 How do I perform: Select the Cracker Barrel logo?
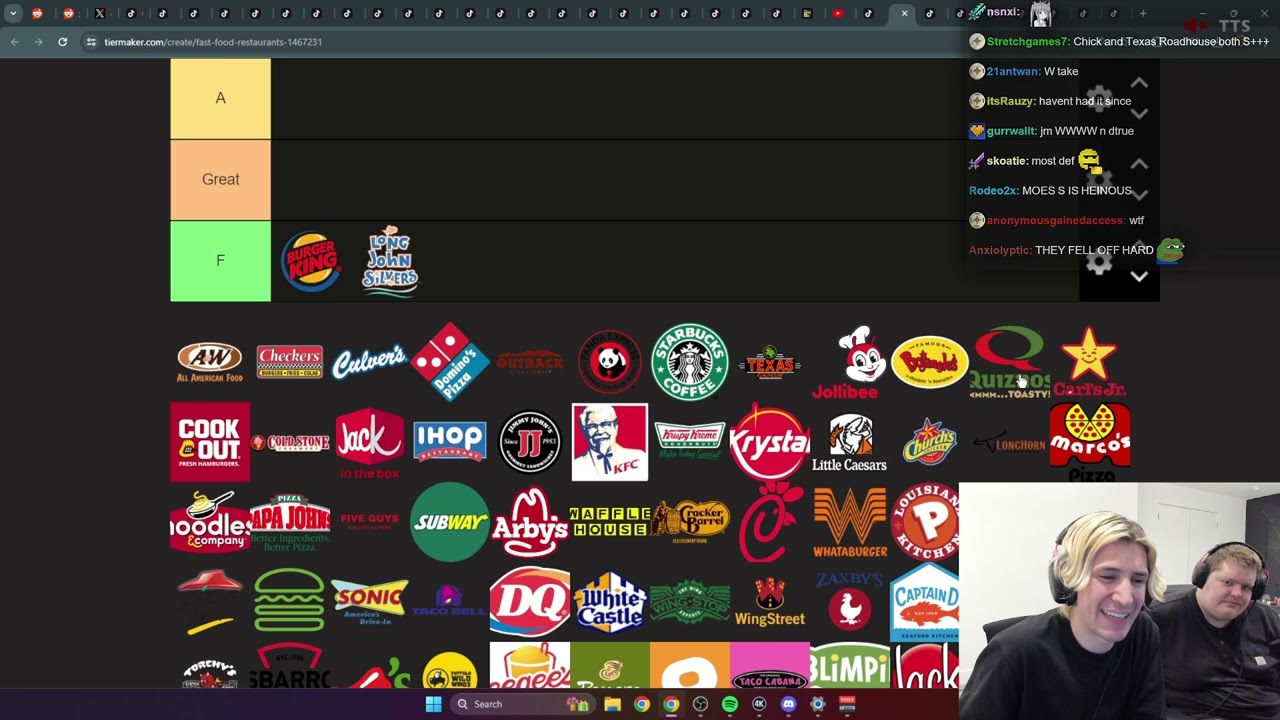[x=690, y=522]
